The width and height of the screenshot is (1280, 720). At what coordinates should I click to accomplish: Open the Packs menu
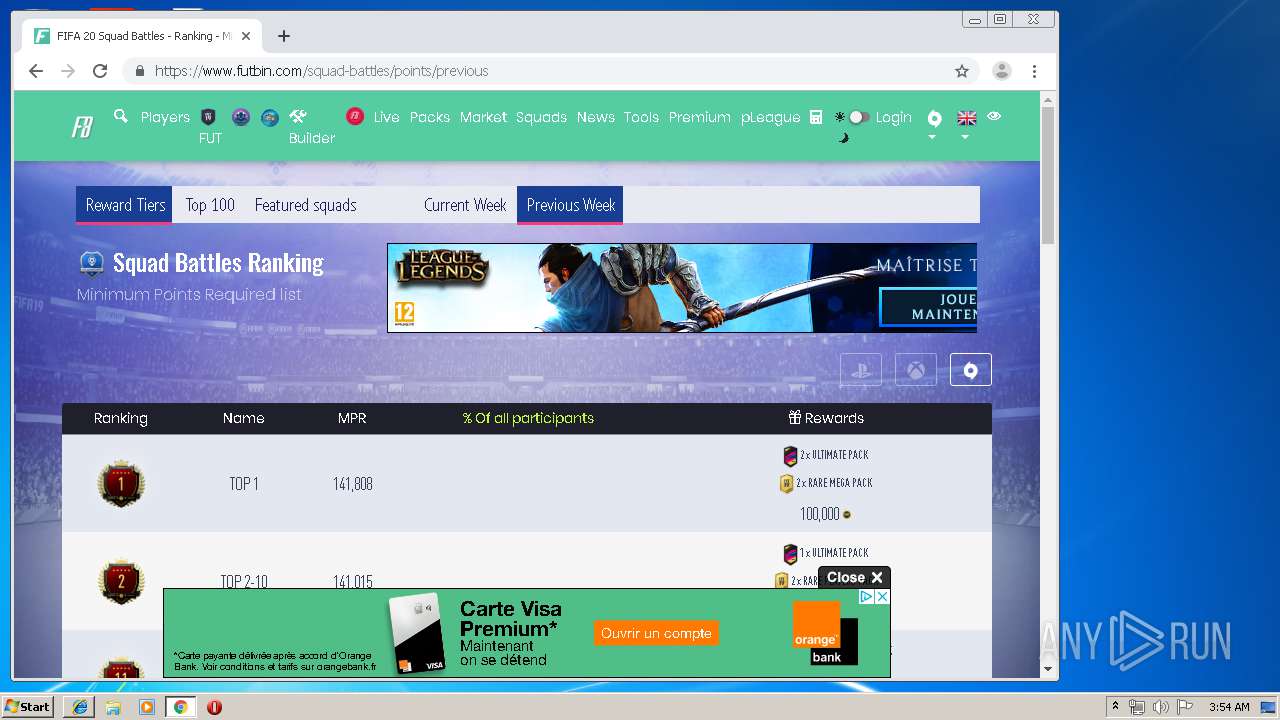[430, 117]
